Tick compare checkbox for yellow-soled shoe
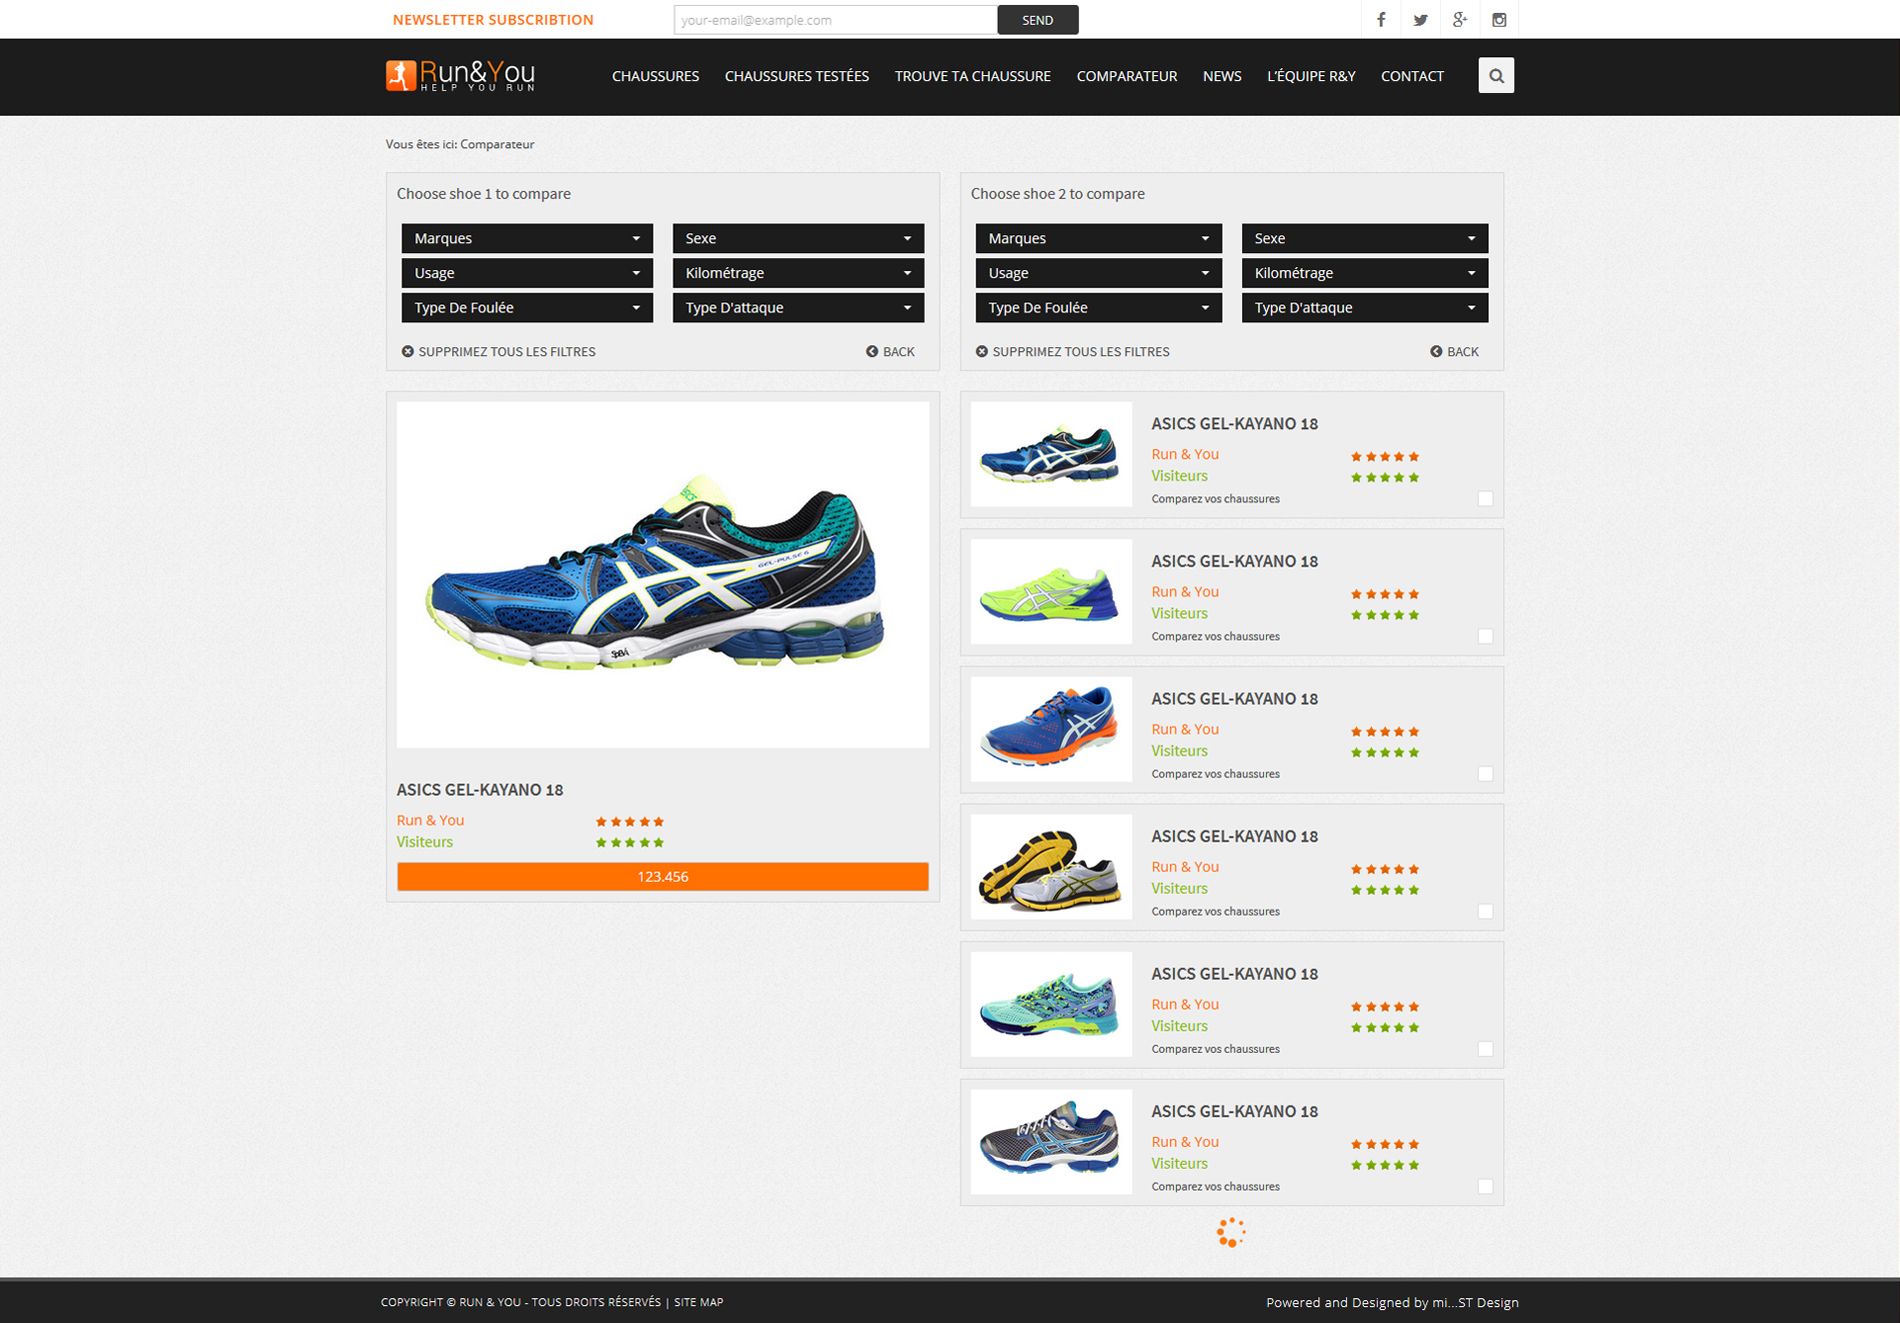The image size is (1900, 1323). (x=1485, y=911)
